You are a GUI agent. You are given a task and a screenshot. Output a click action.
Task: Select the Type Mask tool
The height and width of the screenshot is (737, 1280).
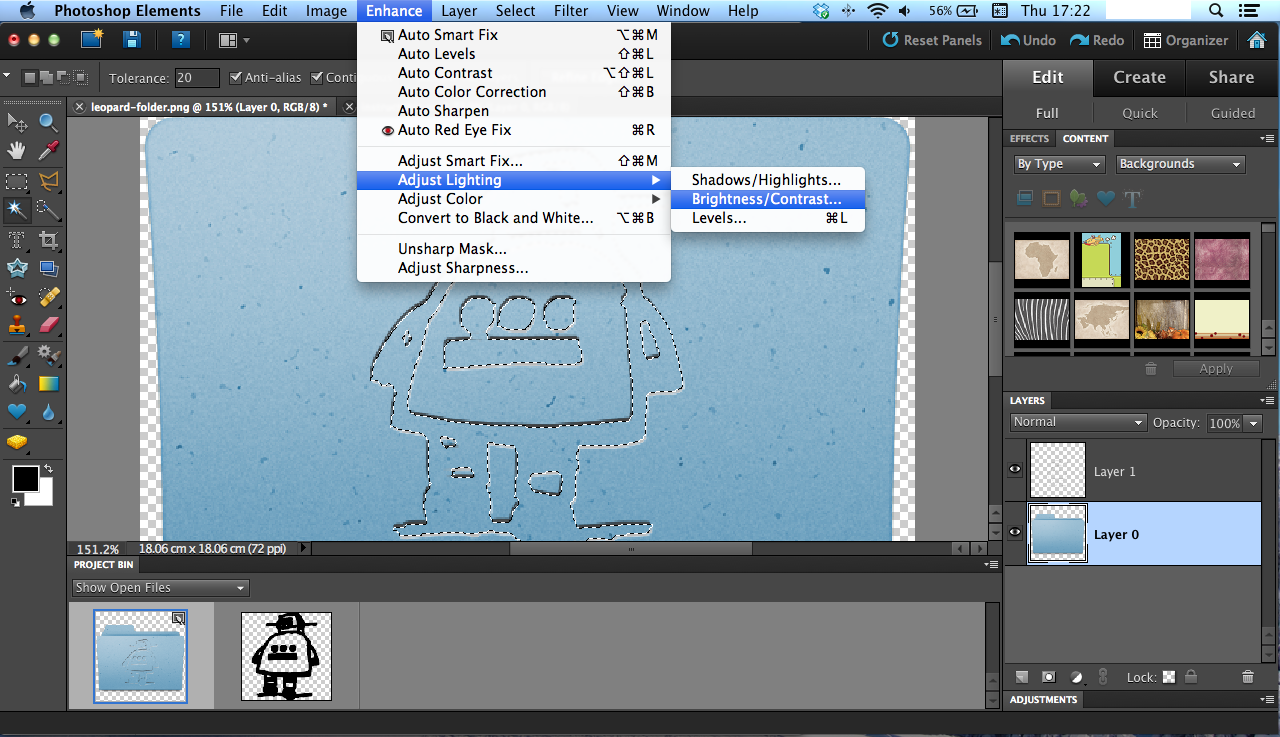click(x=17, y=240)
